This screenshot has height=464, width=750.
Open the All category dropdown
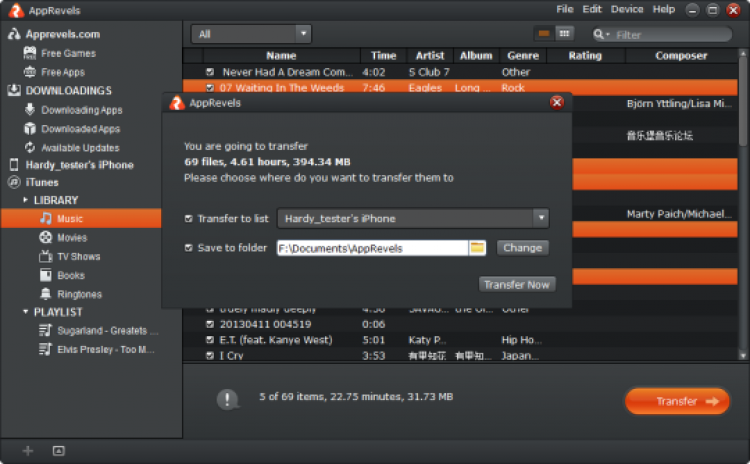tap(251, 34)
